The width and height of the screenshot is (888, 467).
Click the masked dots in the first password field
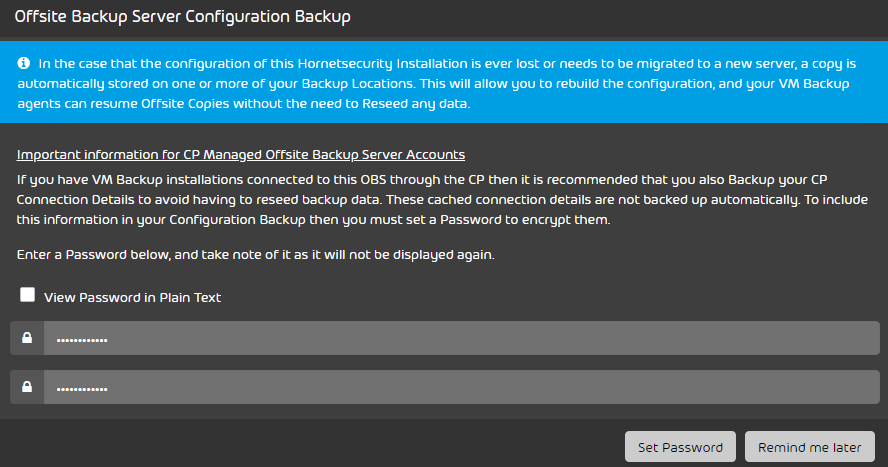point(82,340)
